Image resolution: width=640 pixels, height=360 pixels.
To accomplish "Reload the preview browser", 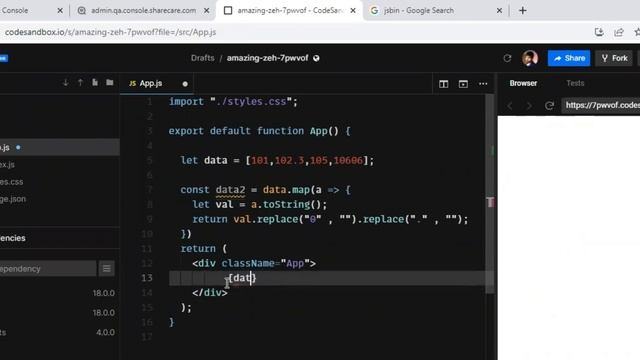I will point(549,106).
